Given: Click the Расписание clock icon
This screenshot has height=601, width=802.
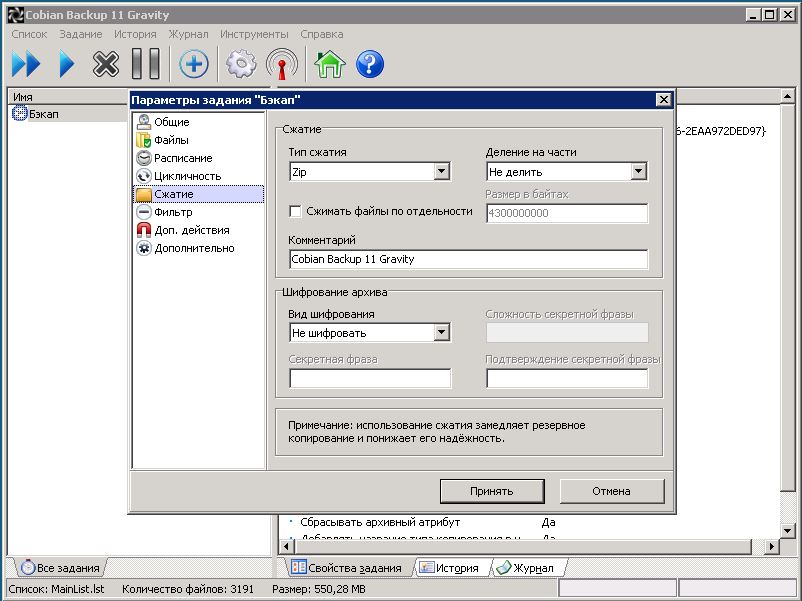Looking at the screenshot, I should [144, 158].
